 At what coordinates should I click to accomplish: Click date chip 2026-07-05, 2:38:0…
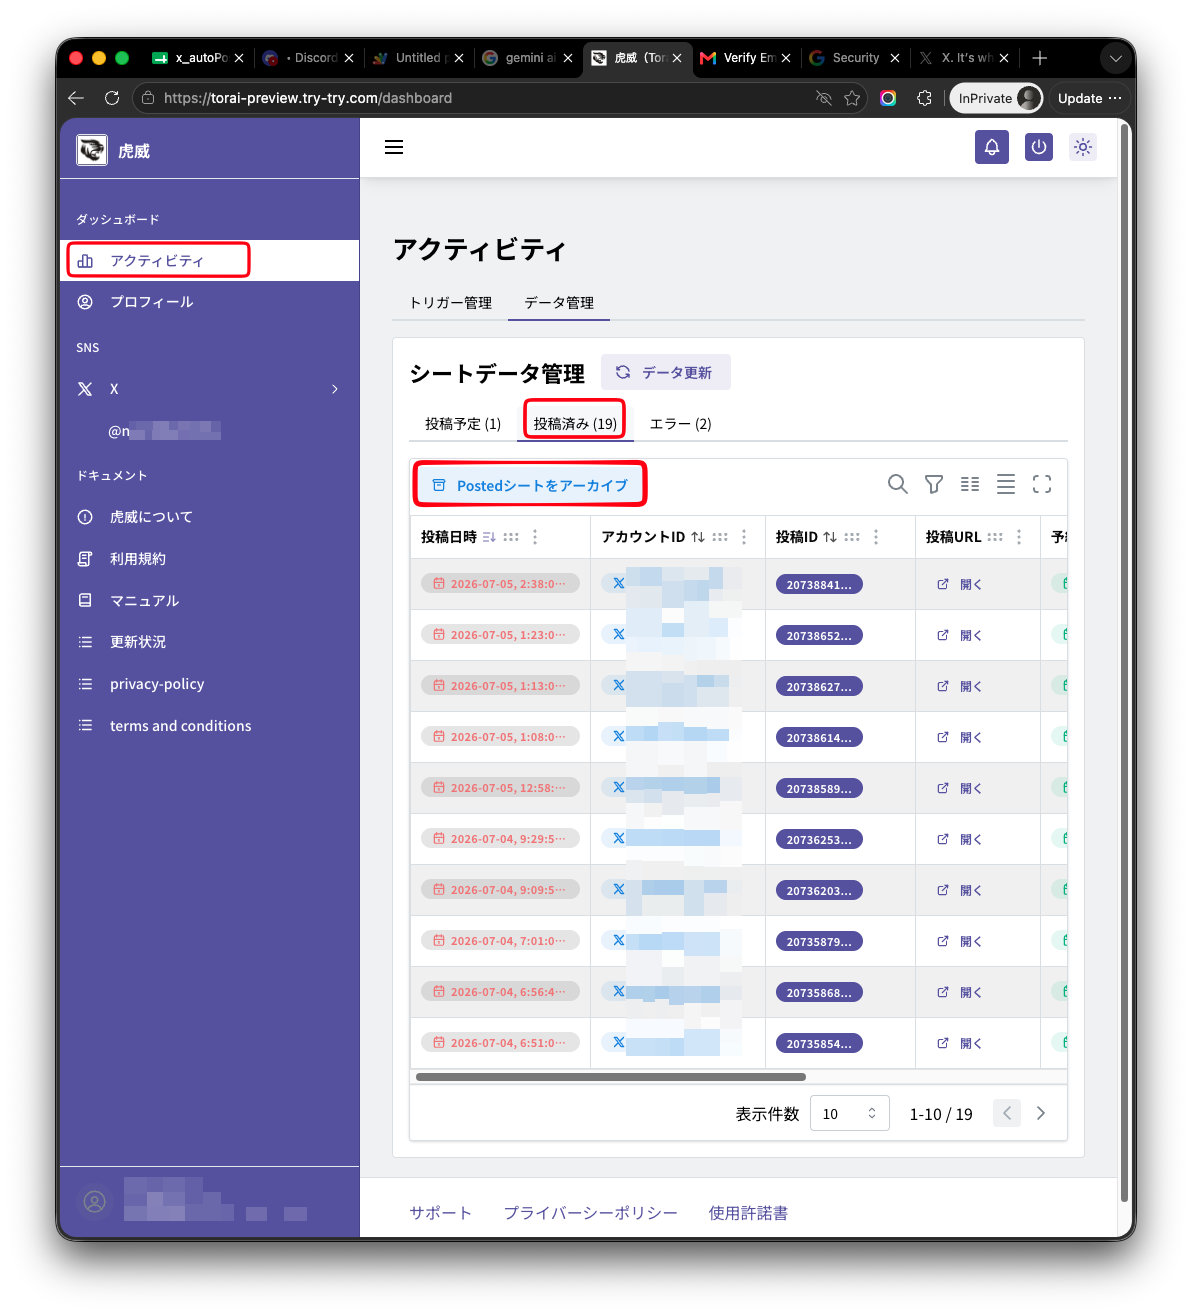pos(500,584)
